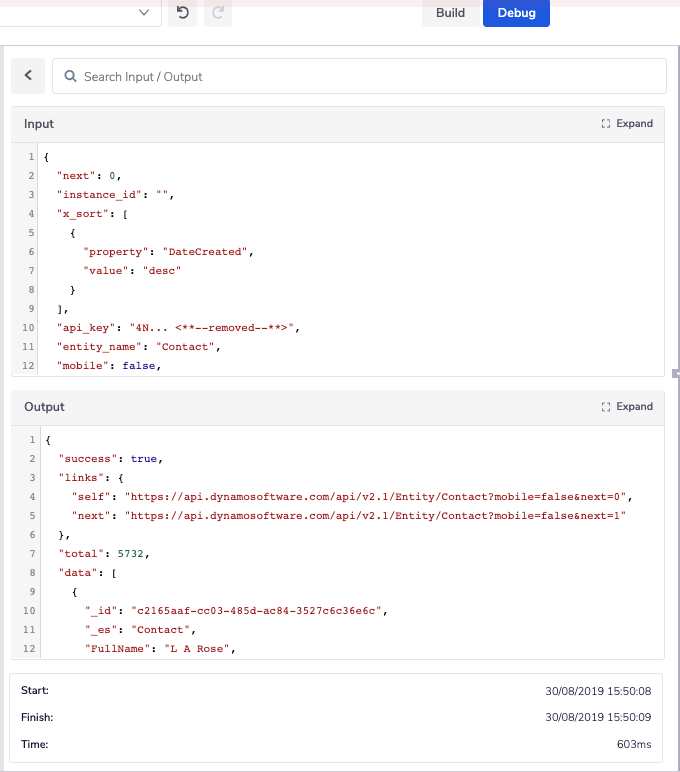Viewport: 680px width, 772px height.
Task: Click the Input panel header title
Action: coord(39,124)
